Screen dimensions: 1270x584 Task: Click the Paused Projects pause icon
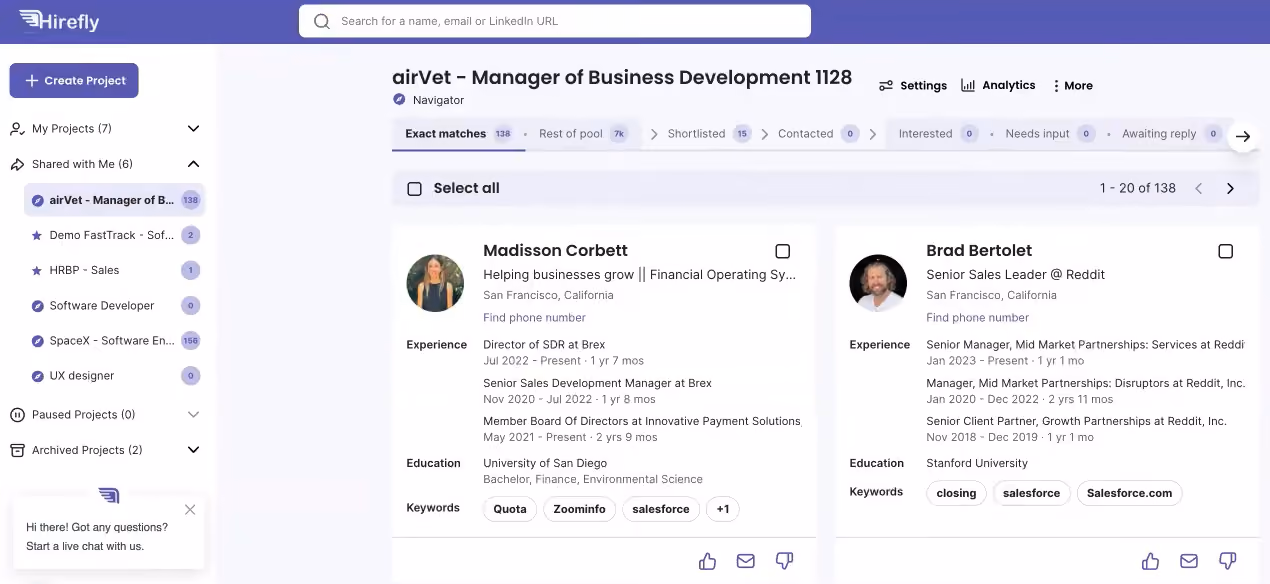tap(17, 415)
